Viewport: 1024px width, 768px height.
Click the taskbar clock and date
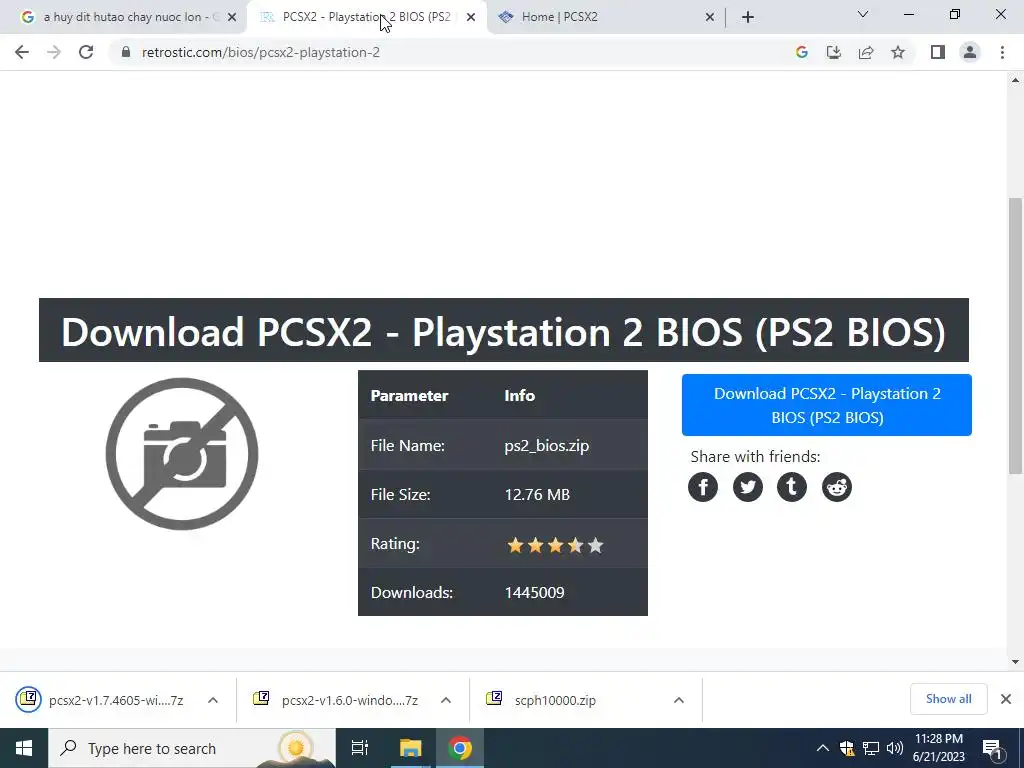coord(938,748)
